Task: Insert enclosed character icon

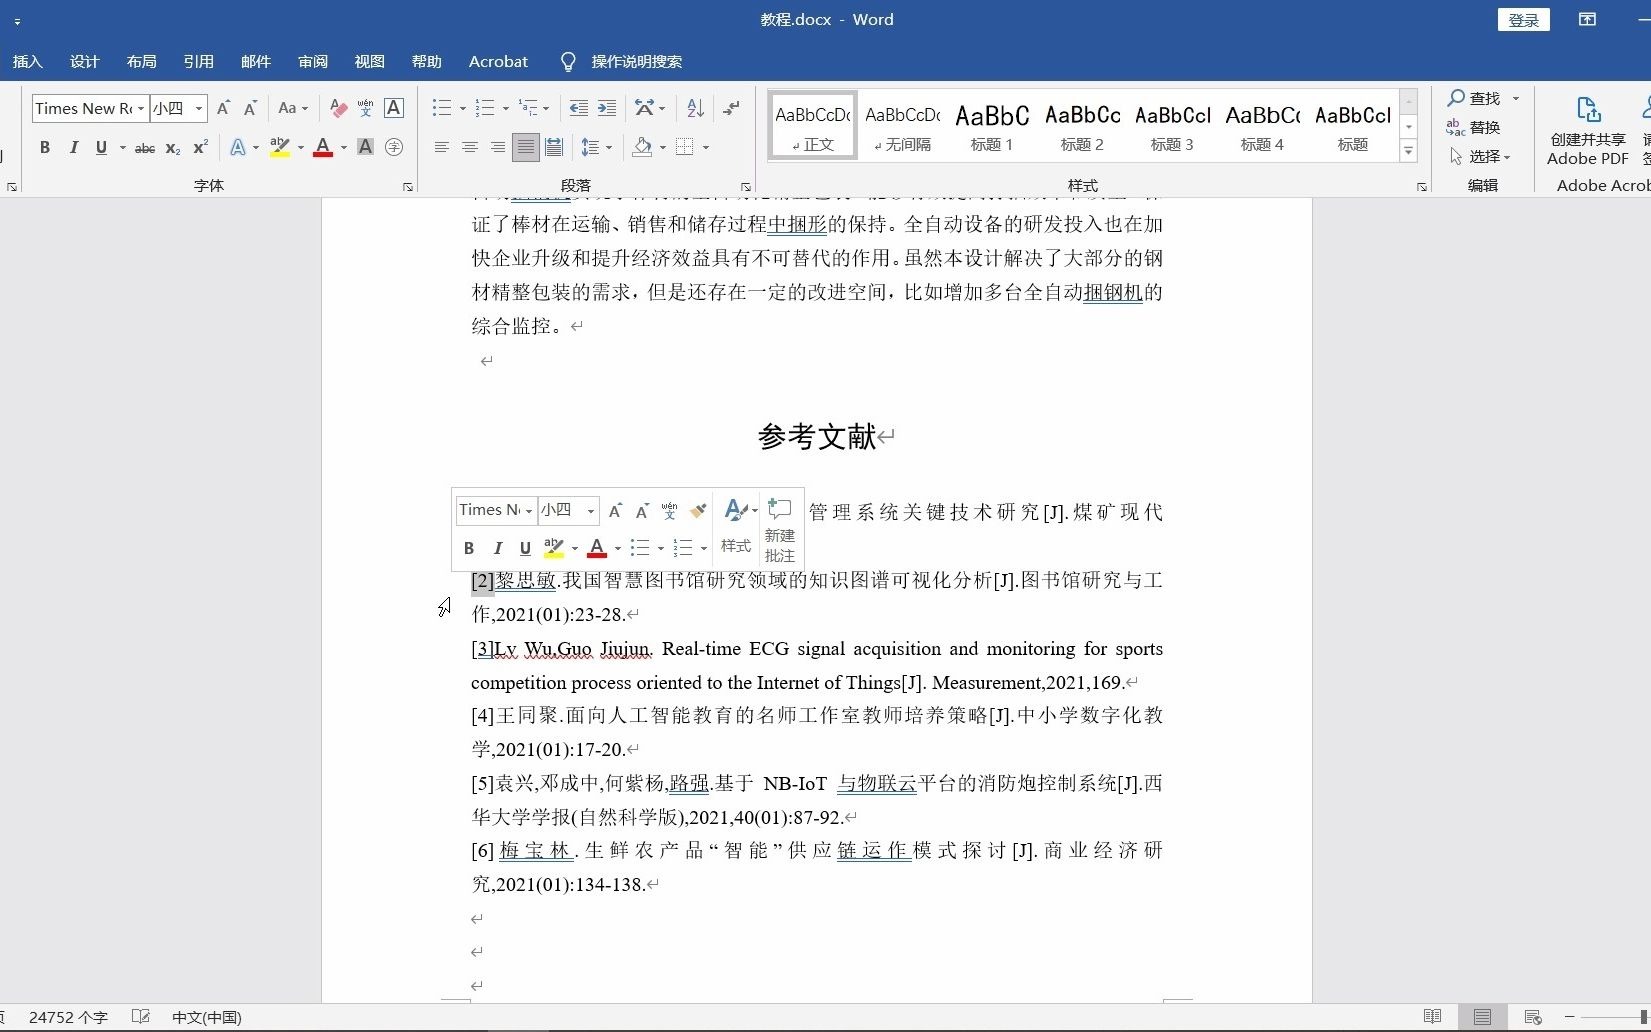Action: 394,147
